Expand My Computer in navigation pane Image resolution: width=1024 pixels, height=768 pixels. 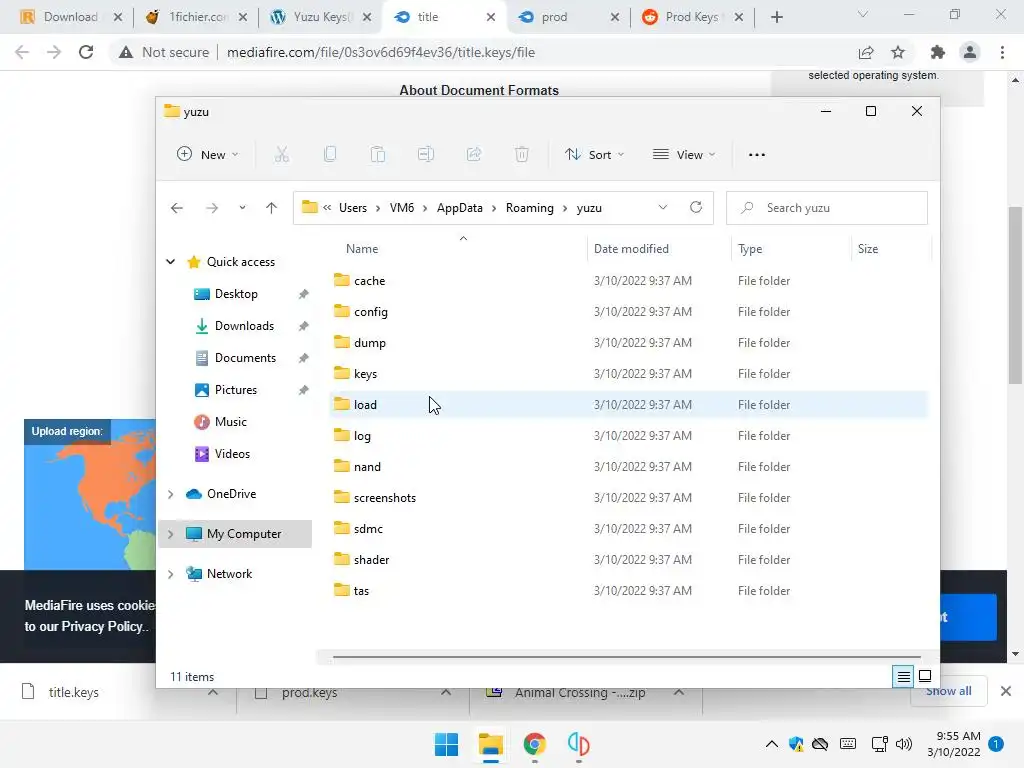tap(170, 534)
